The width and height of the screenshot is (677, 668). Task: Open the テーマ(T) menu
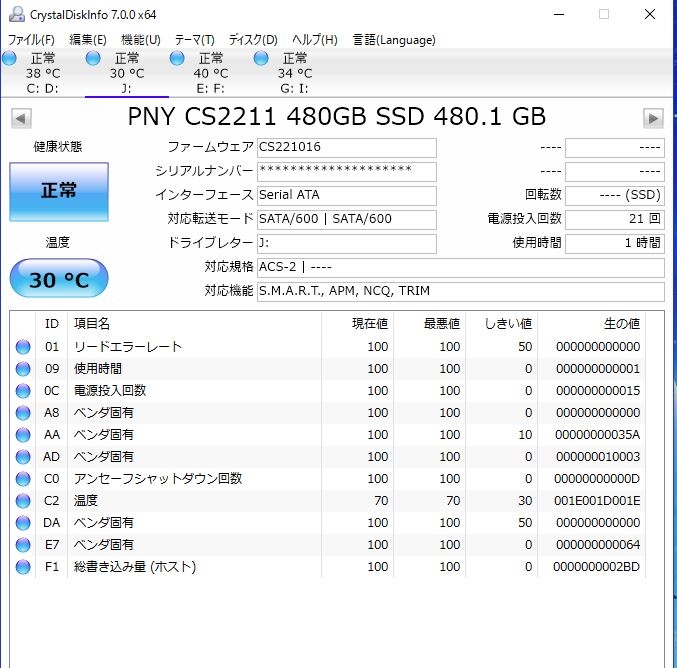pos(195,40)
